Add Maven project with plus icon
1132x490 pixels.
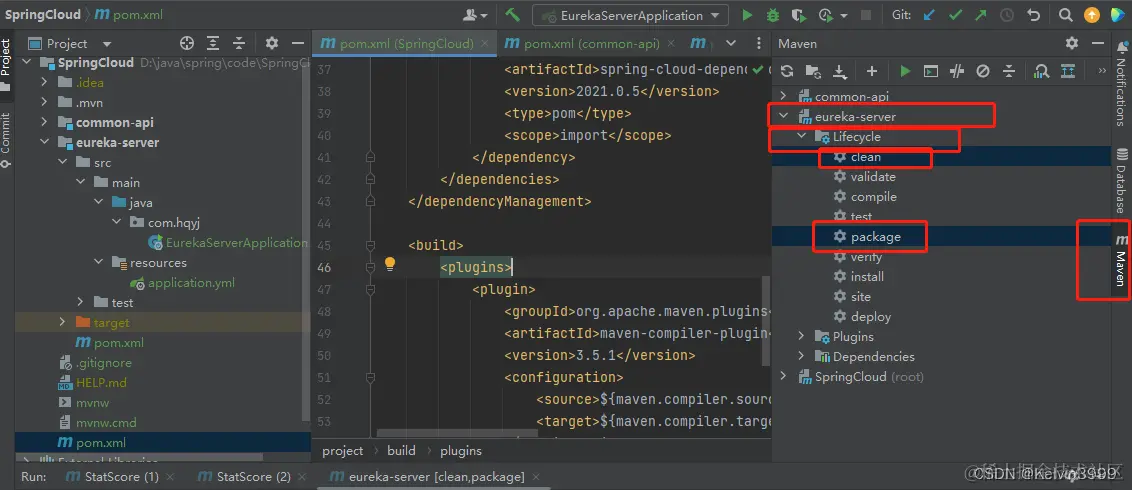click(872, 71)
